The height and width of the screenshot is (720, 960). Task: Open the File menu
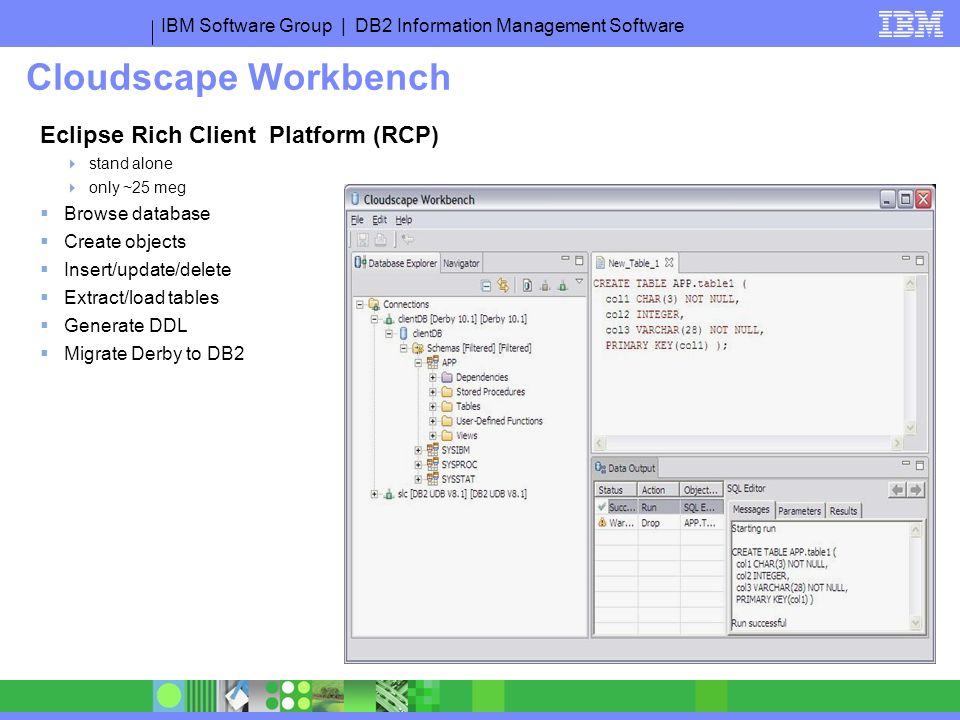click(x=357, y=220)
